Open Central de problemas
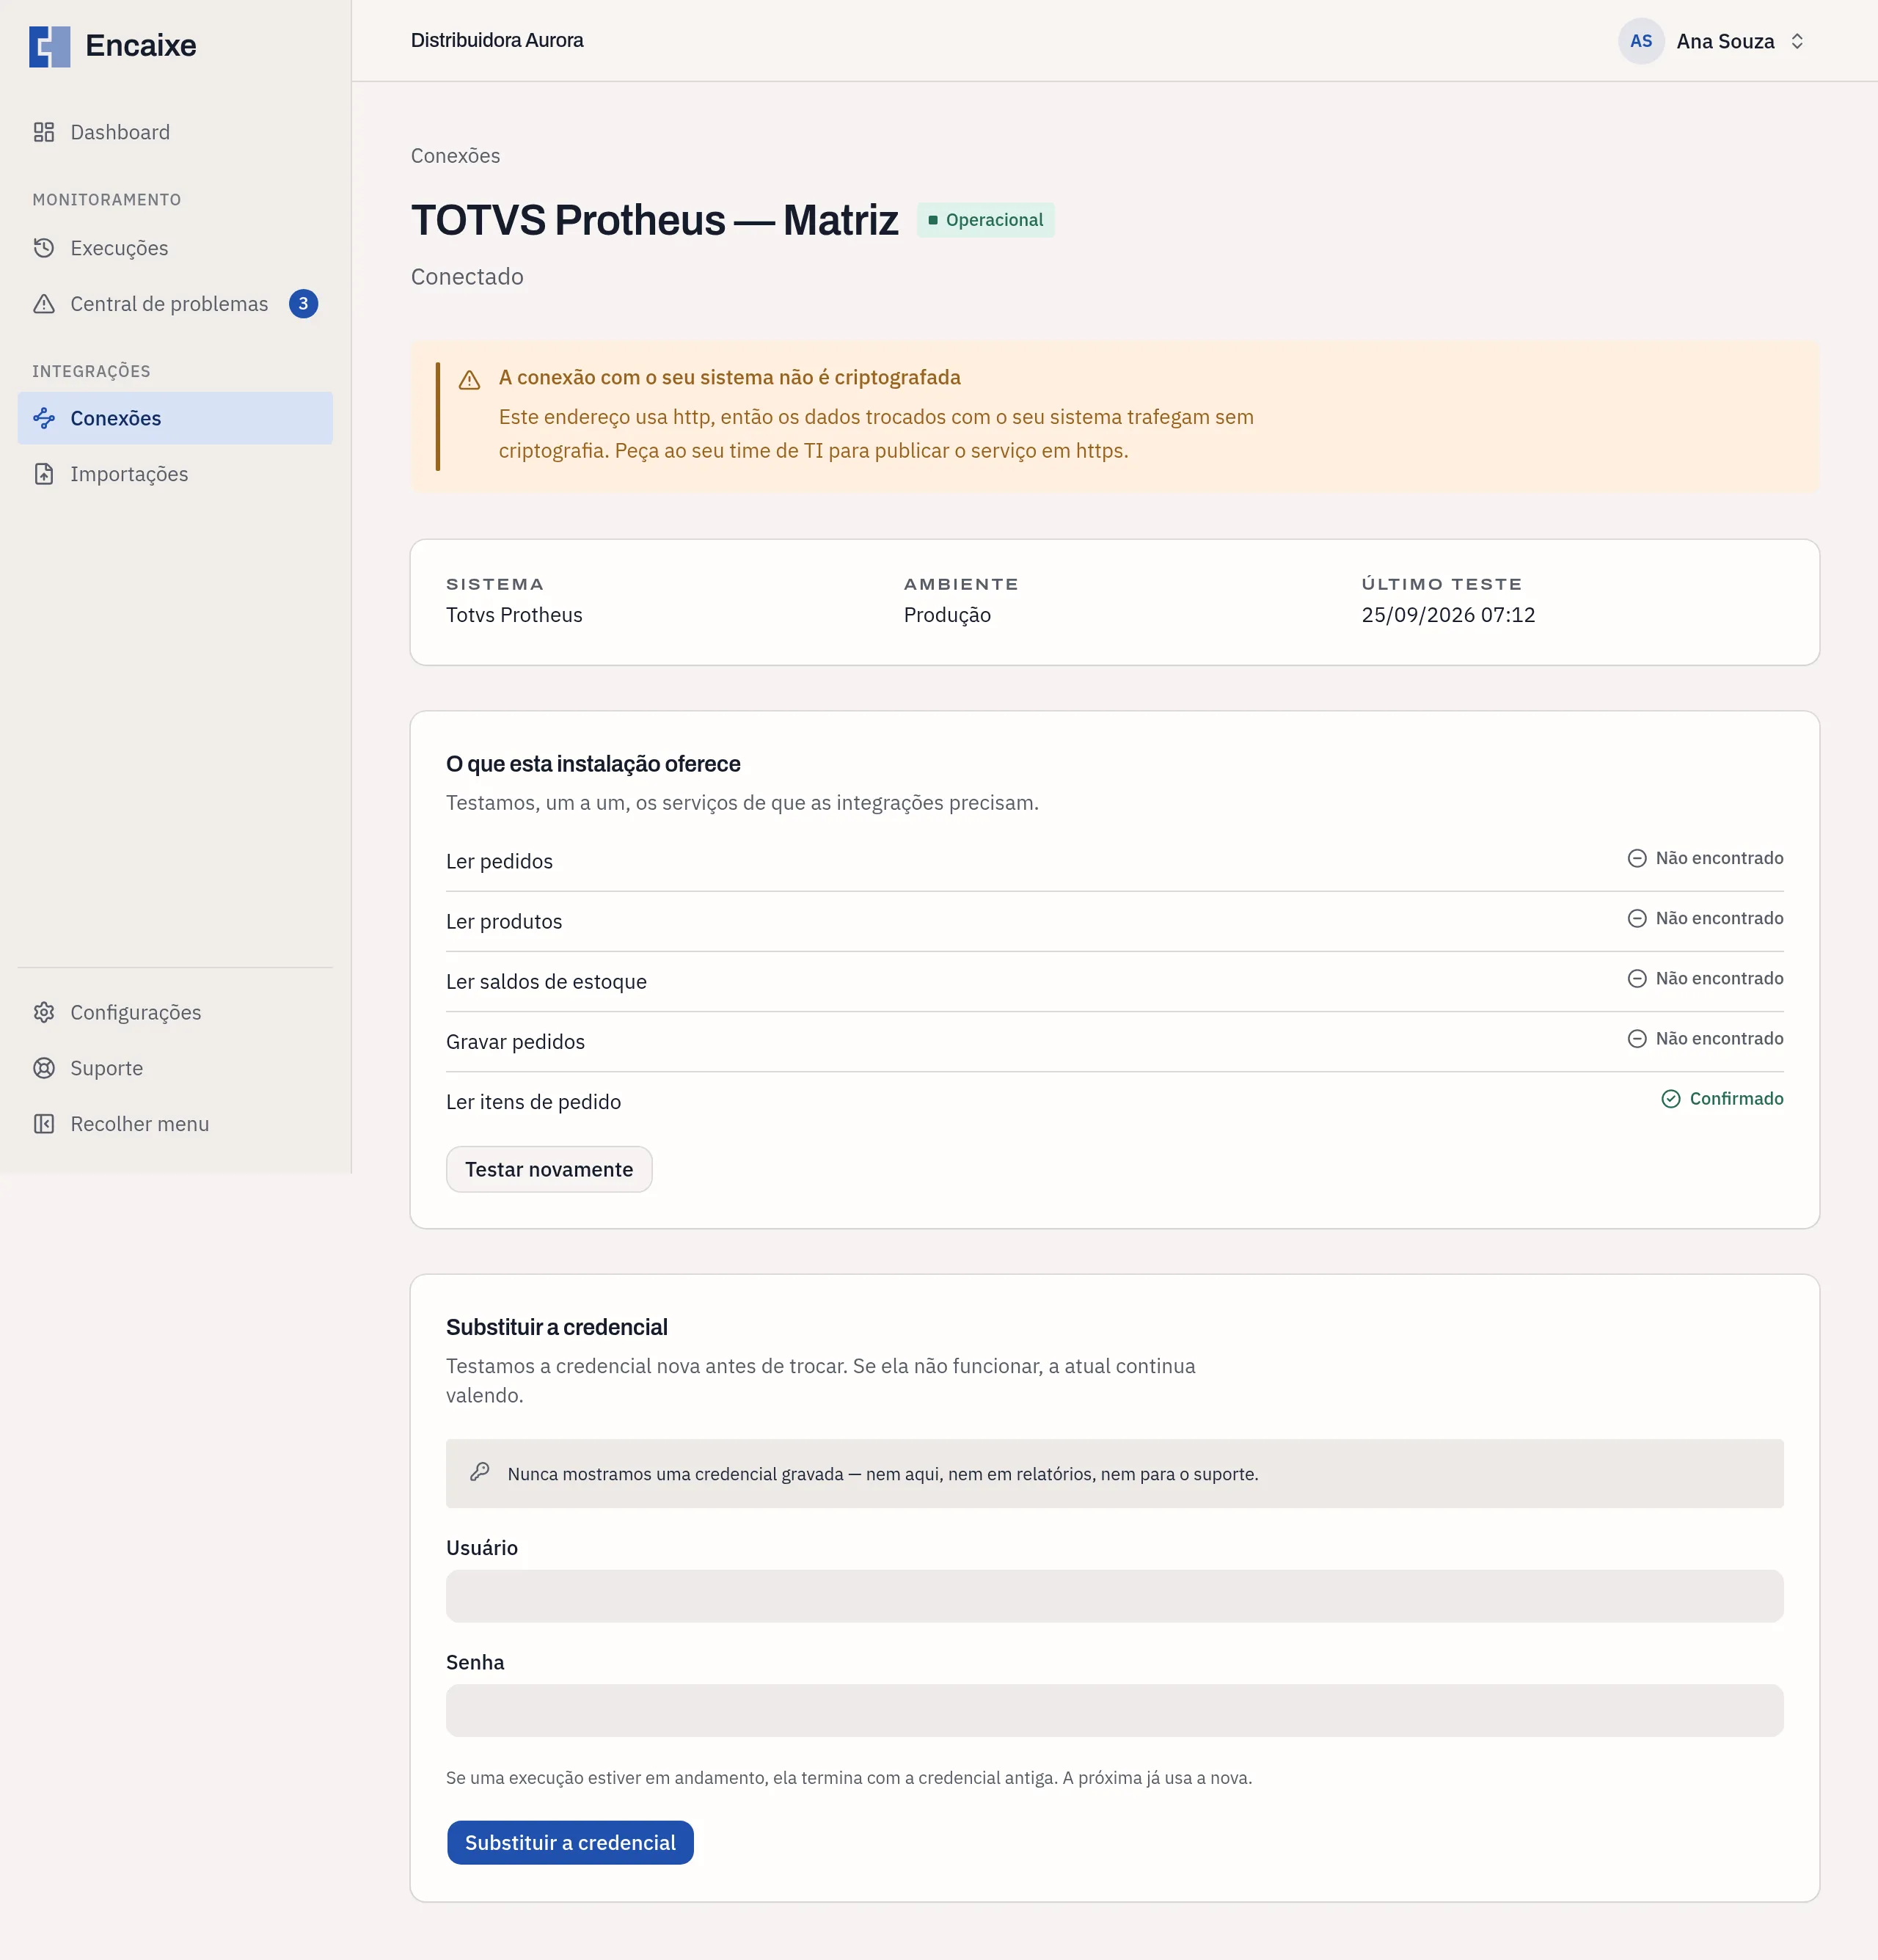 point(175,304)
